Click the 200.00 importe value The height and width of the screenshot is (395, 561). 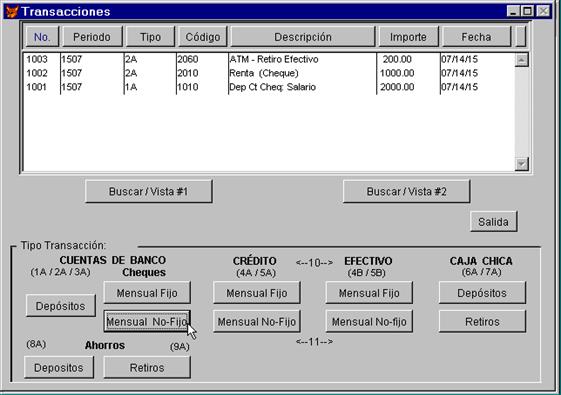(x=397, y=59)
